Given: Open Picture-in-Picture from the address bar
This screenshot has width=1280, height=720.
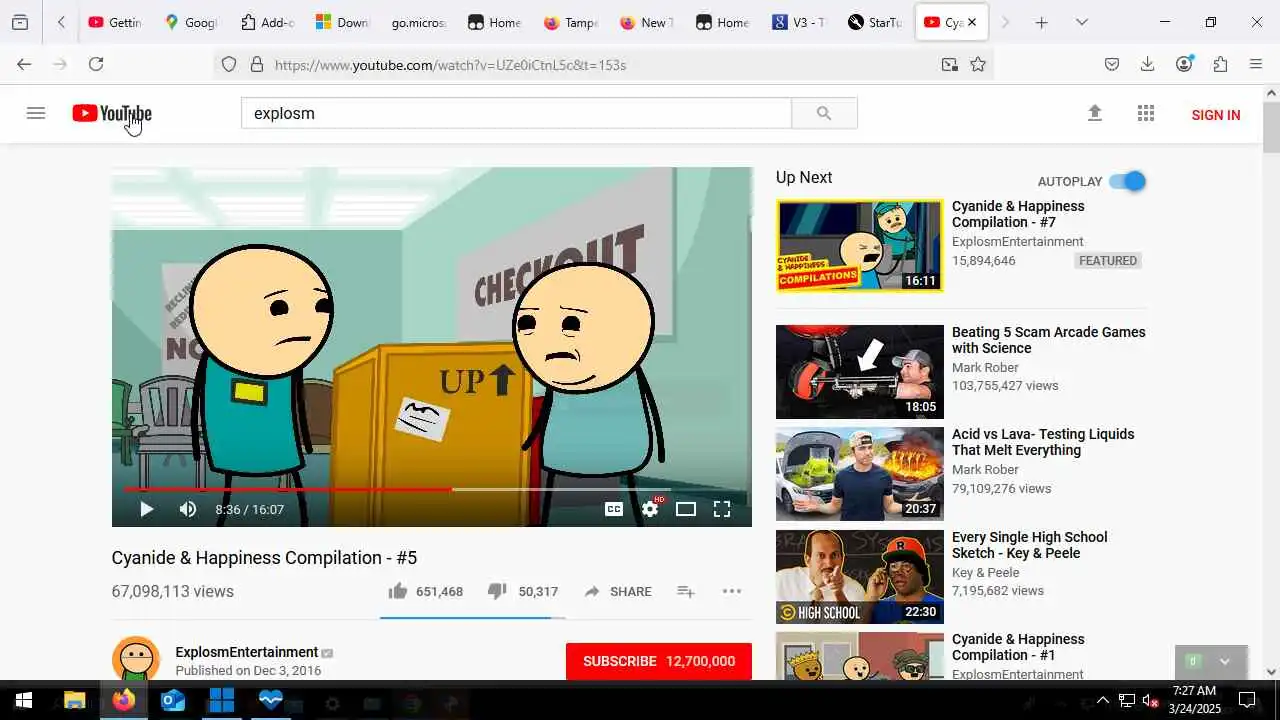Looking at the screenshot, I should click(x=949, y=64).
